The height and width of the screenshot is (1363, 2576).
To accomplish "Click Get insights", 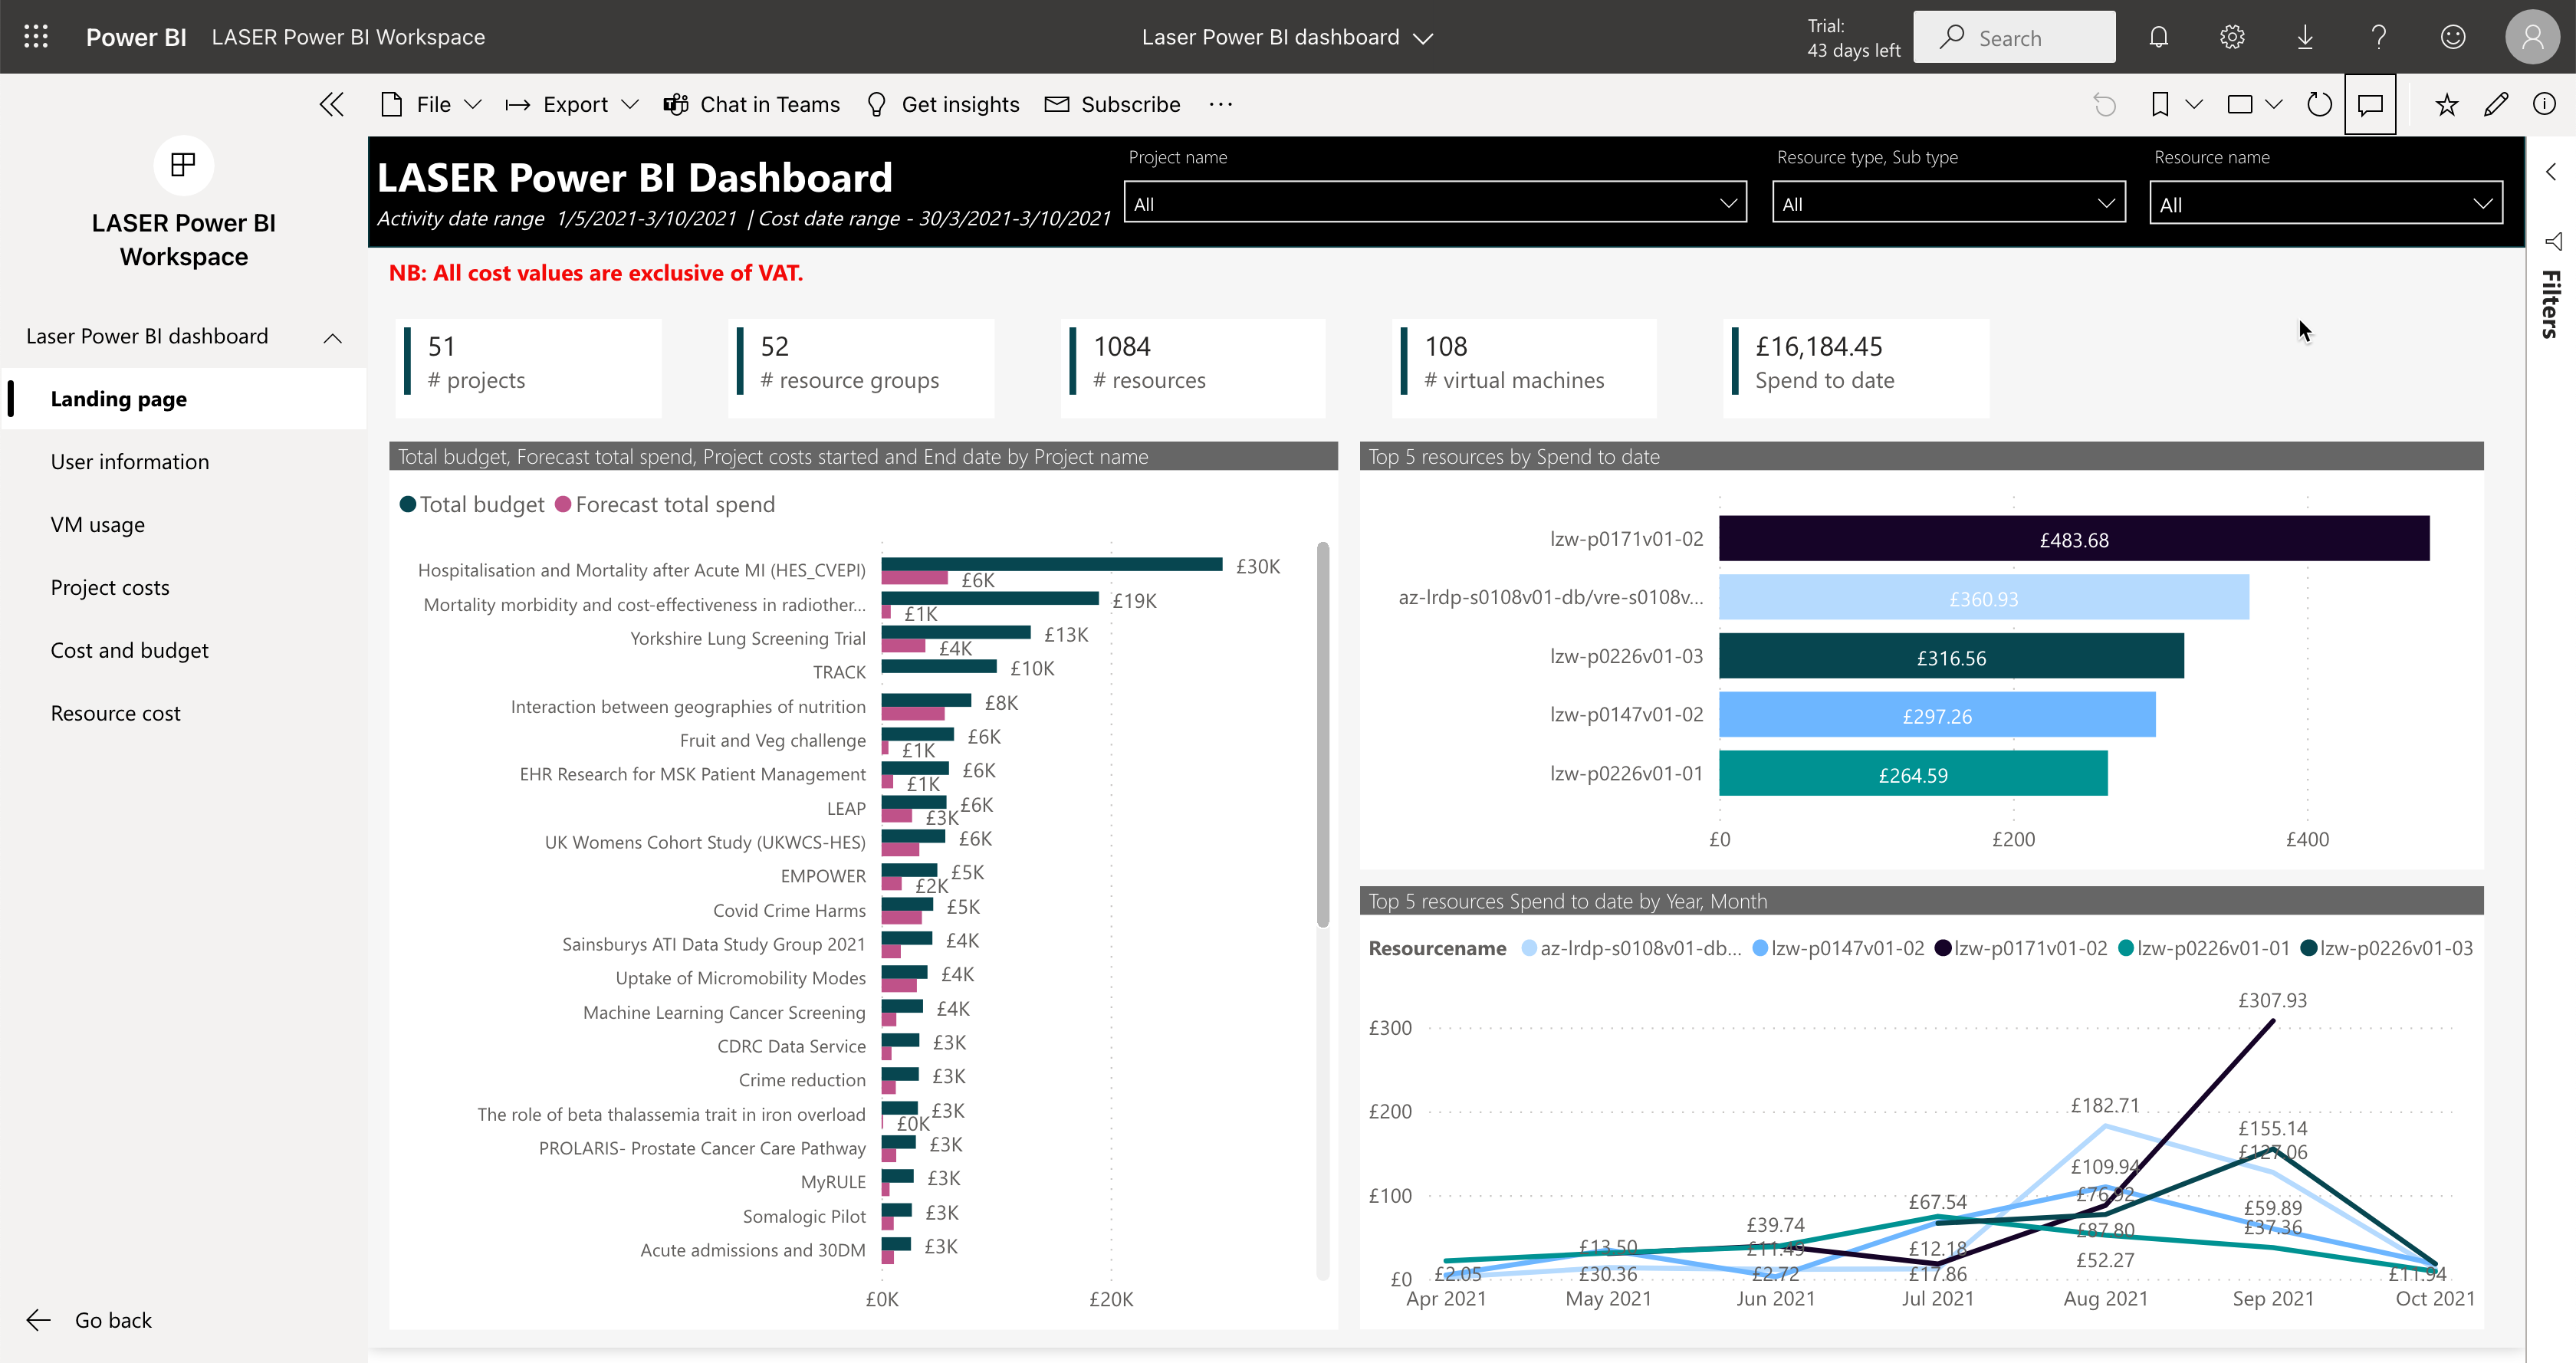I will click(942, 104).
